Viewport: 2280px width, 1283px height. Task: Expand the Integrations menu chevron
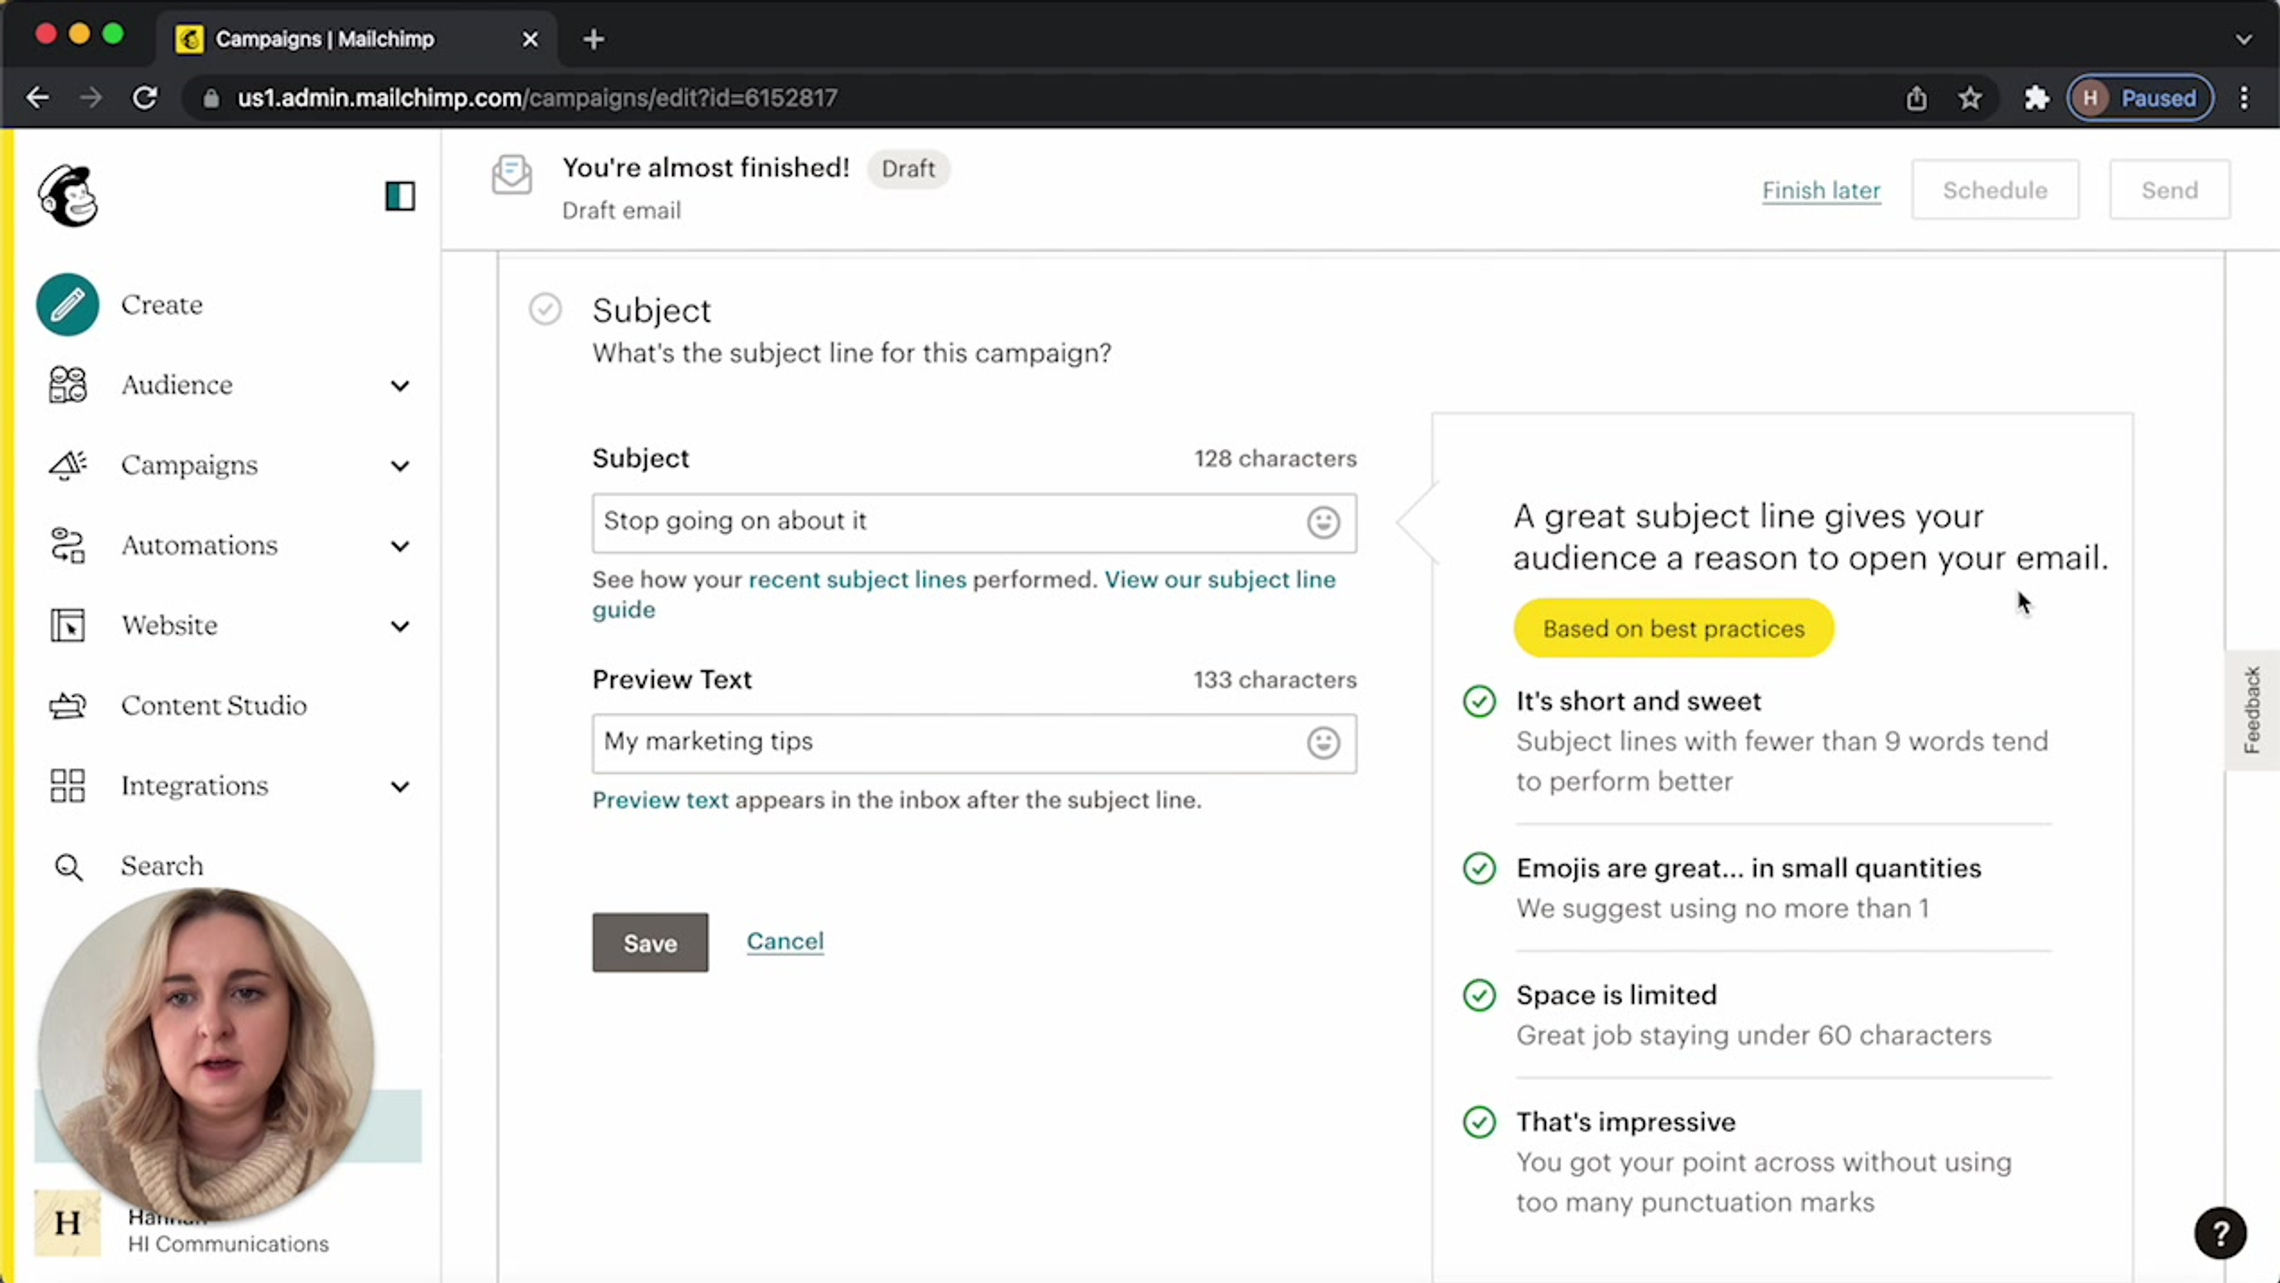(400, 787)
